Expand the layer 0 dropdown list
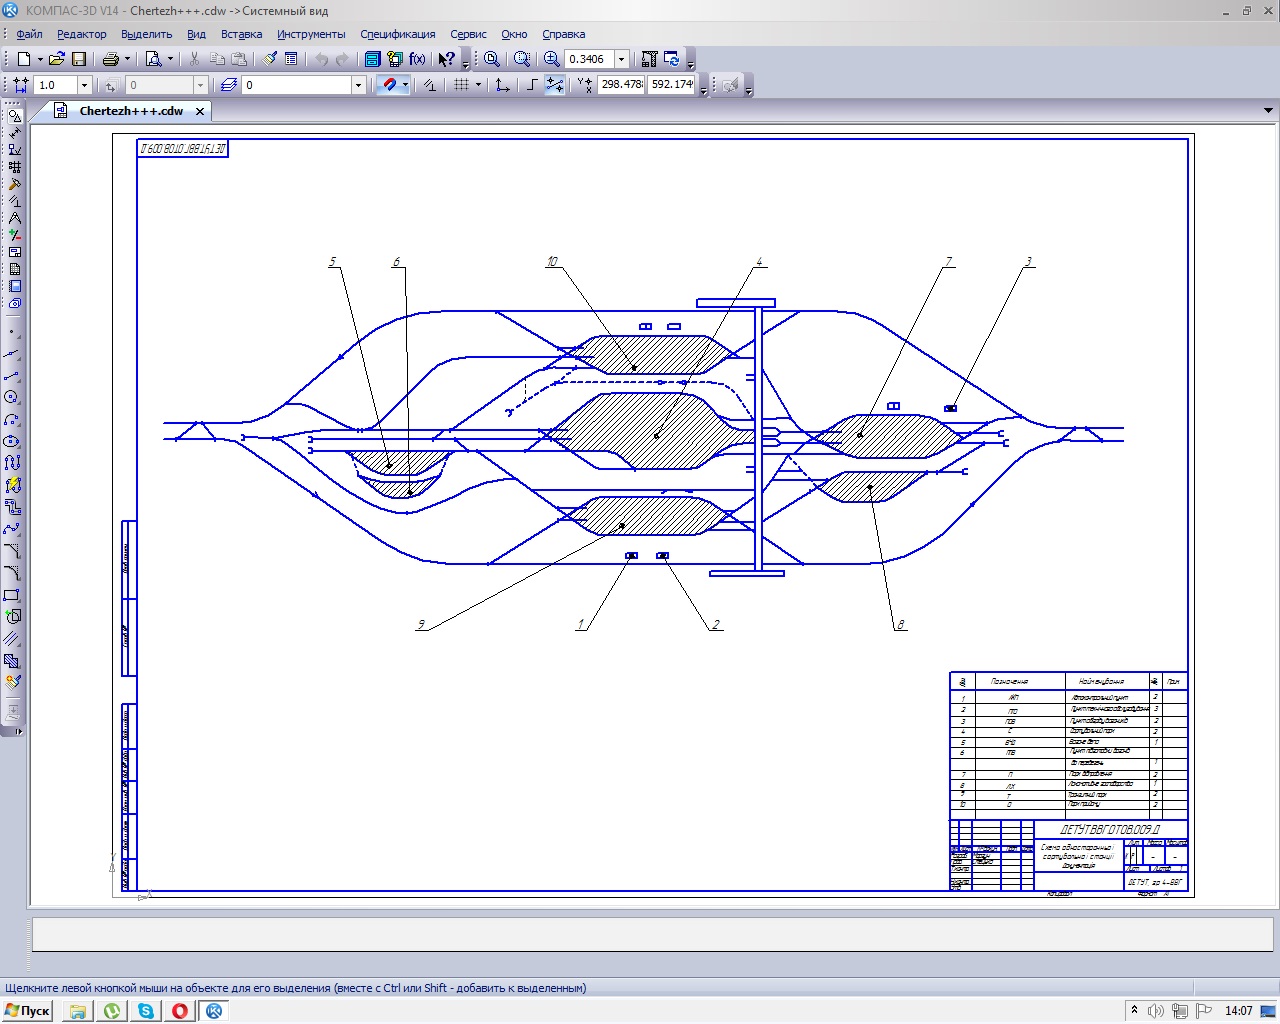 point(358,85)
